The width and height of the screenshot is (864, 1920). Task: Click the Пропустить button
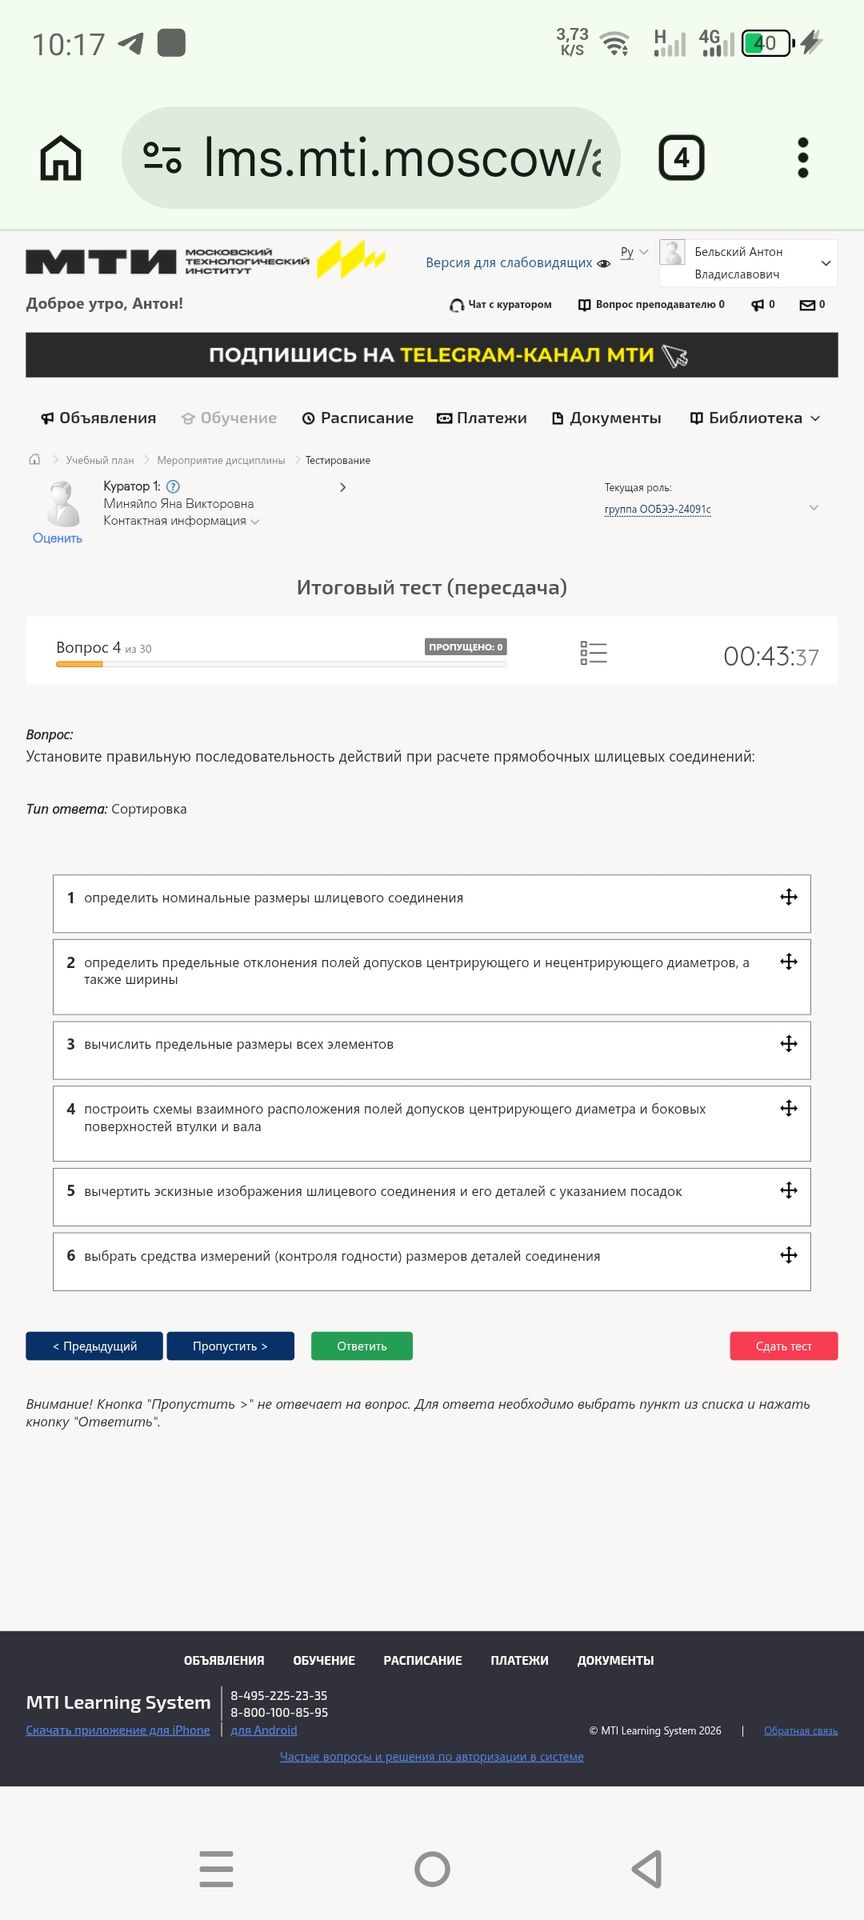click(x=230, y=1346)
